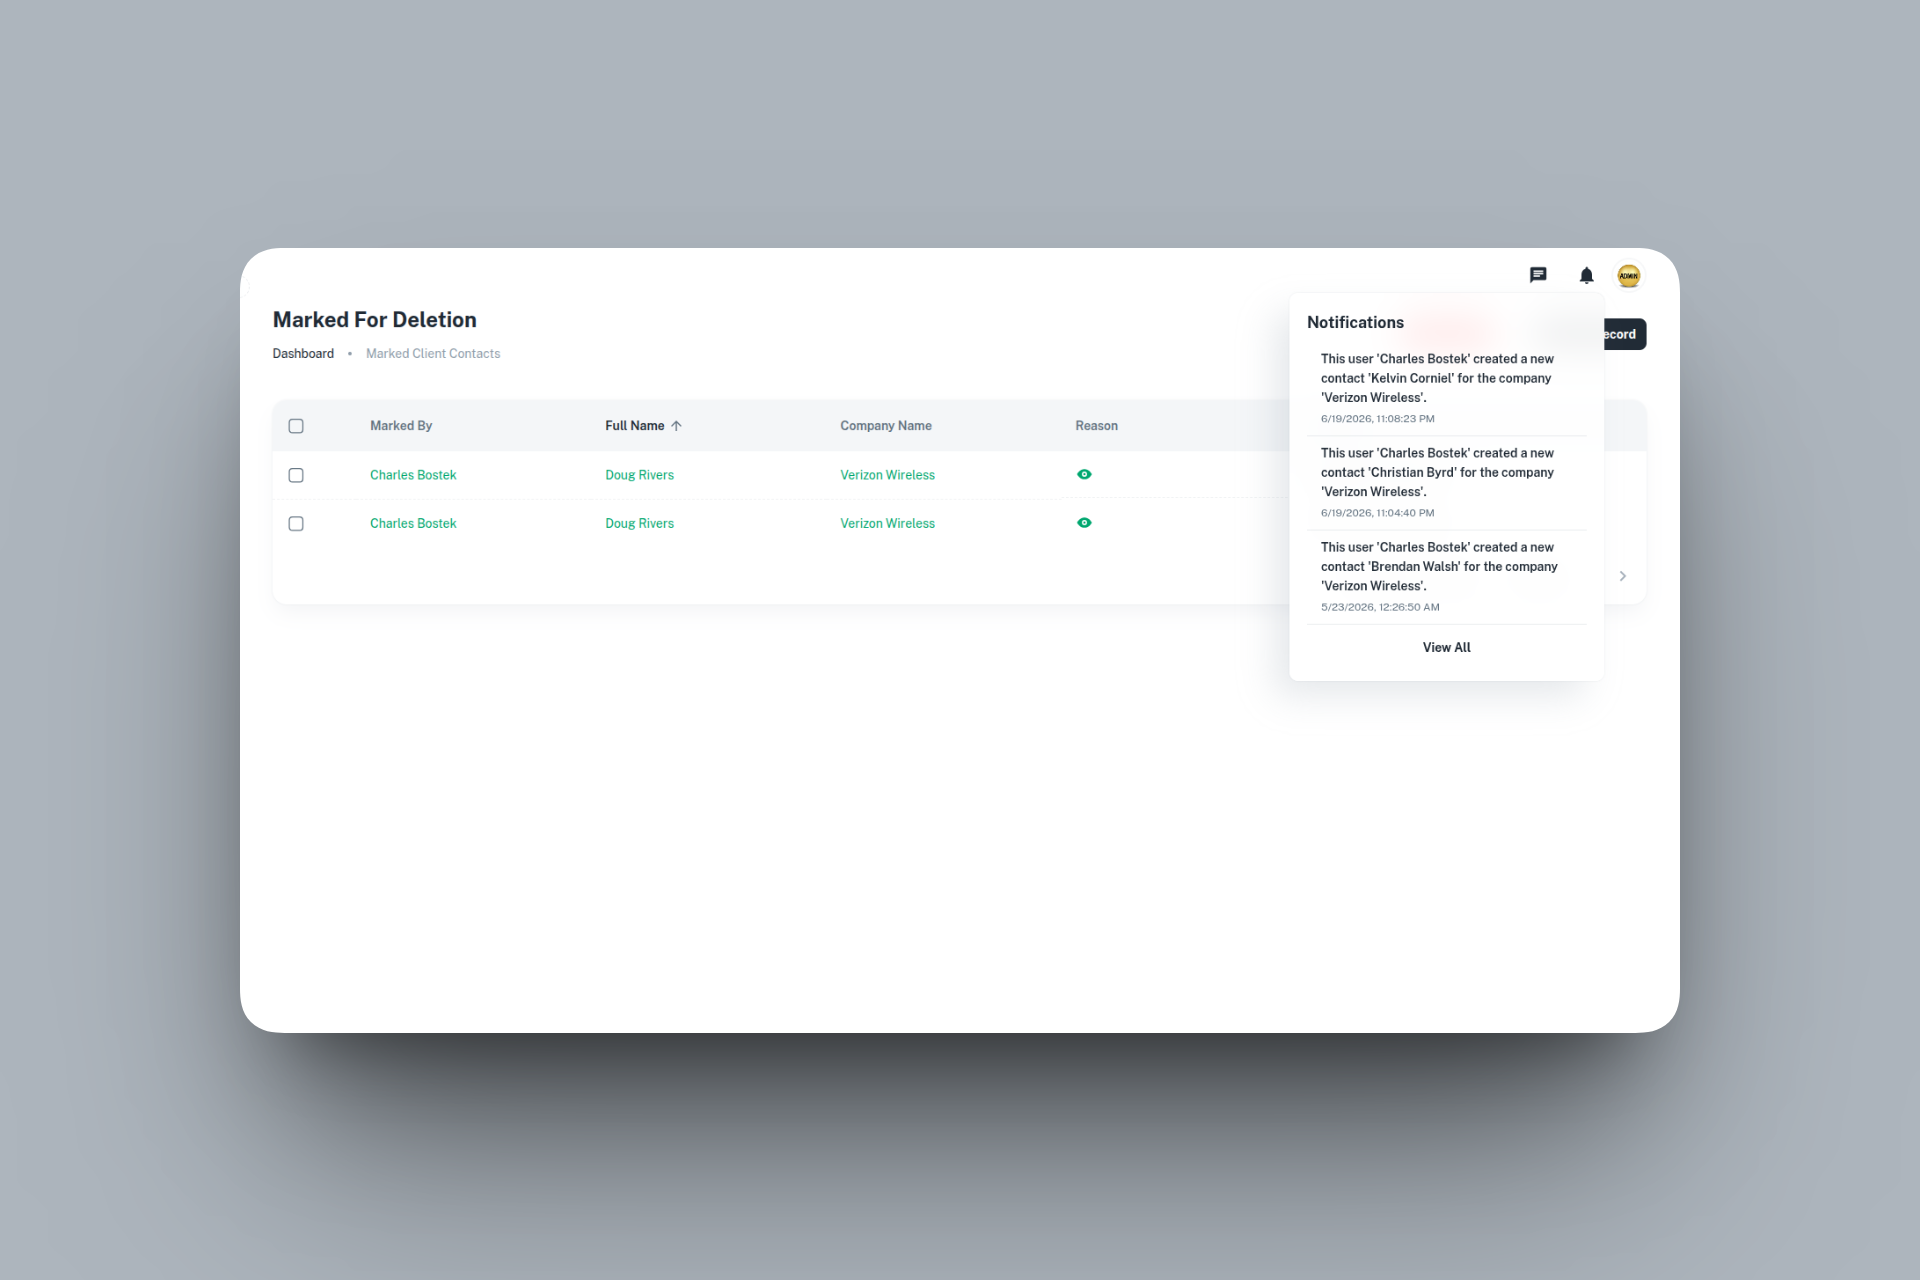This screenshot has width=1920, height=1280.
Task: Open Kelvin Corniel contact notification
Action: tap(1447, 388)
